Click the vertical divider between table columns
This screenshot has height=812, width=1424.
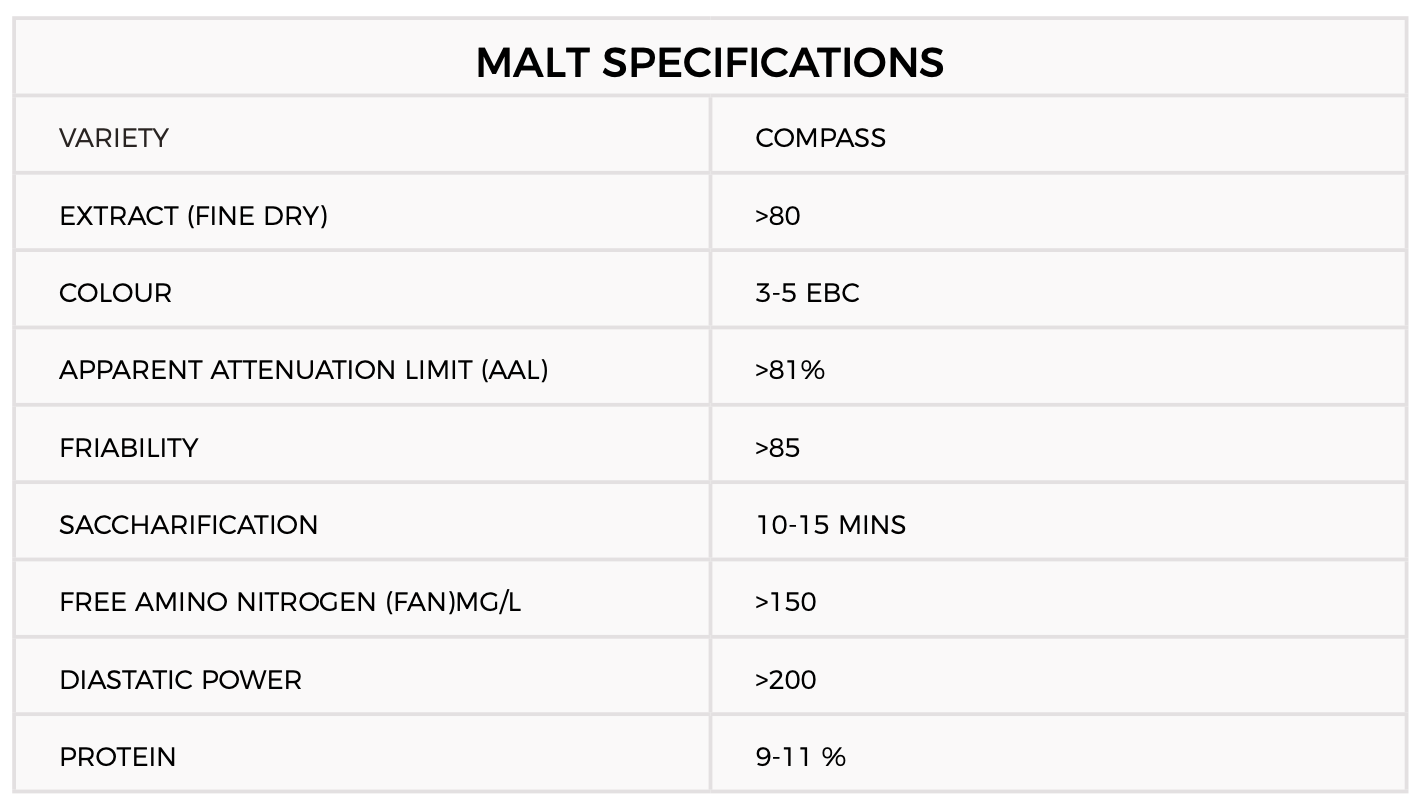(x=711, y=444)
